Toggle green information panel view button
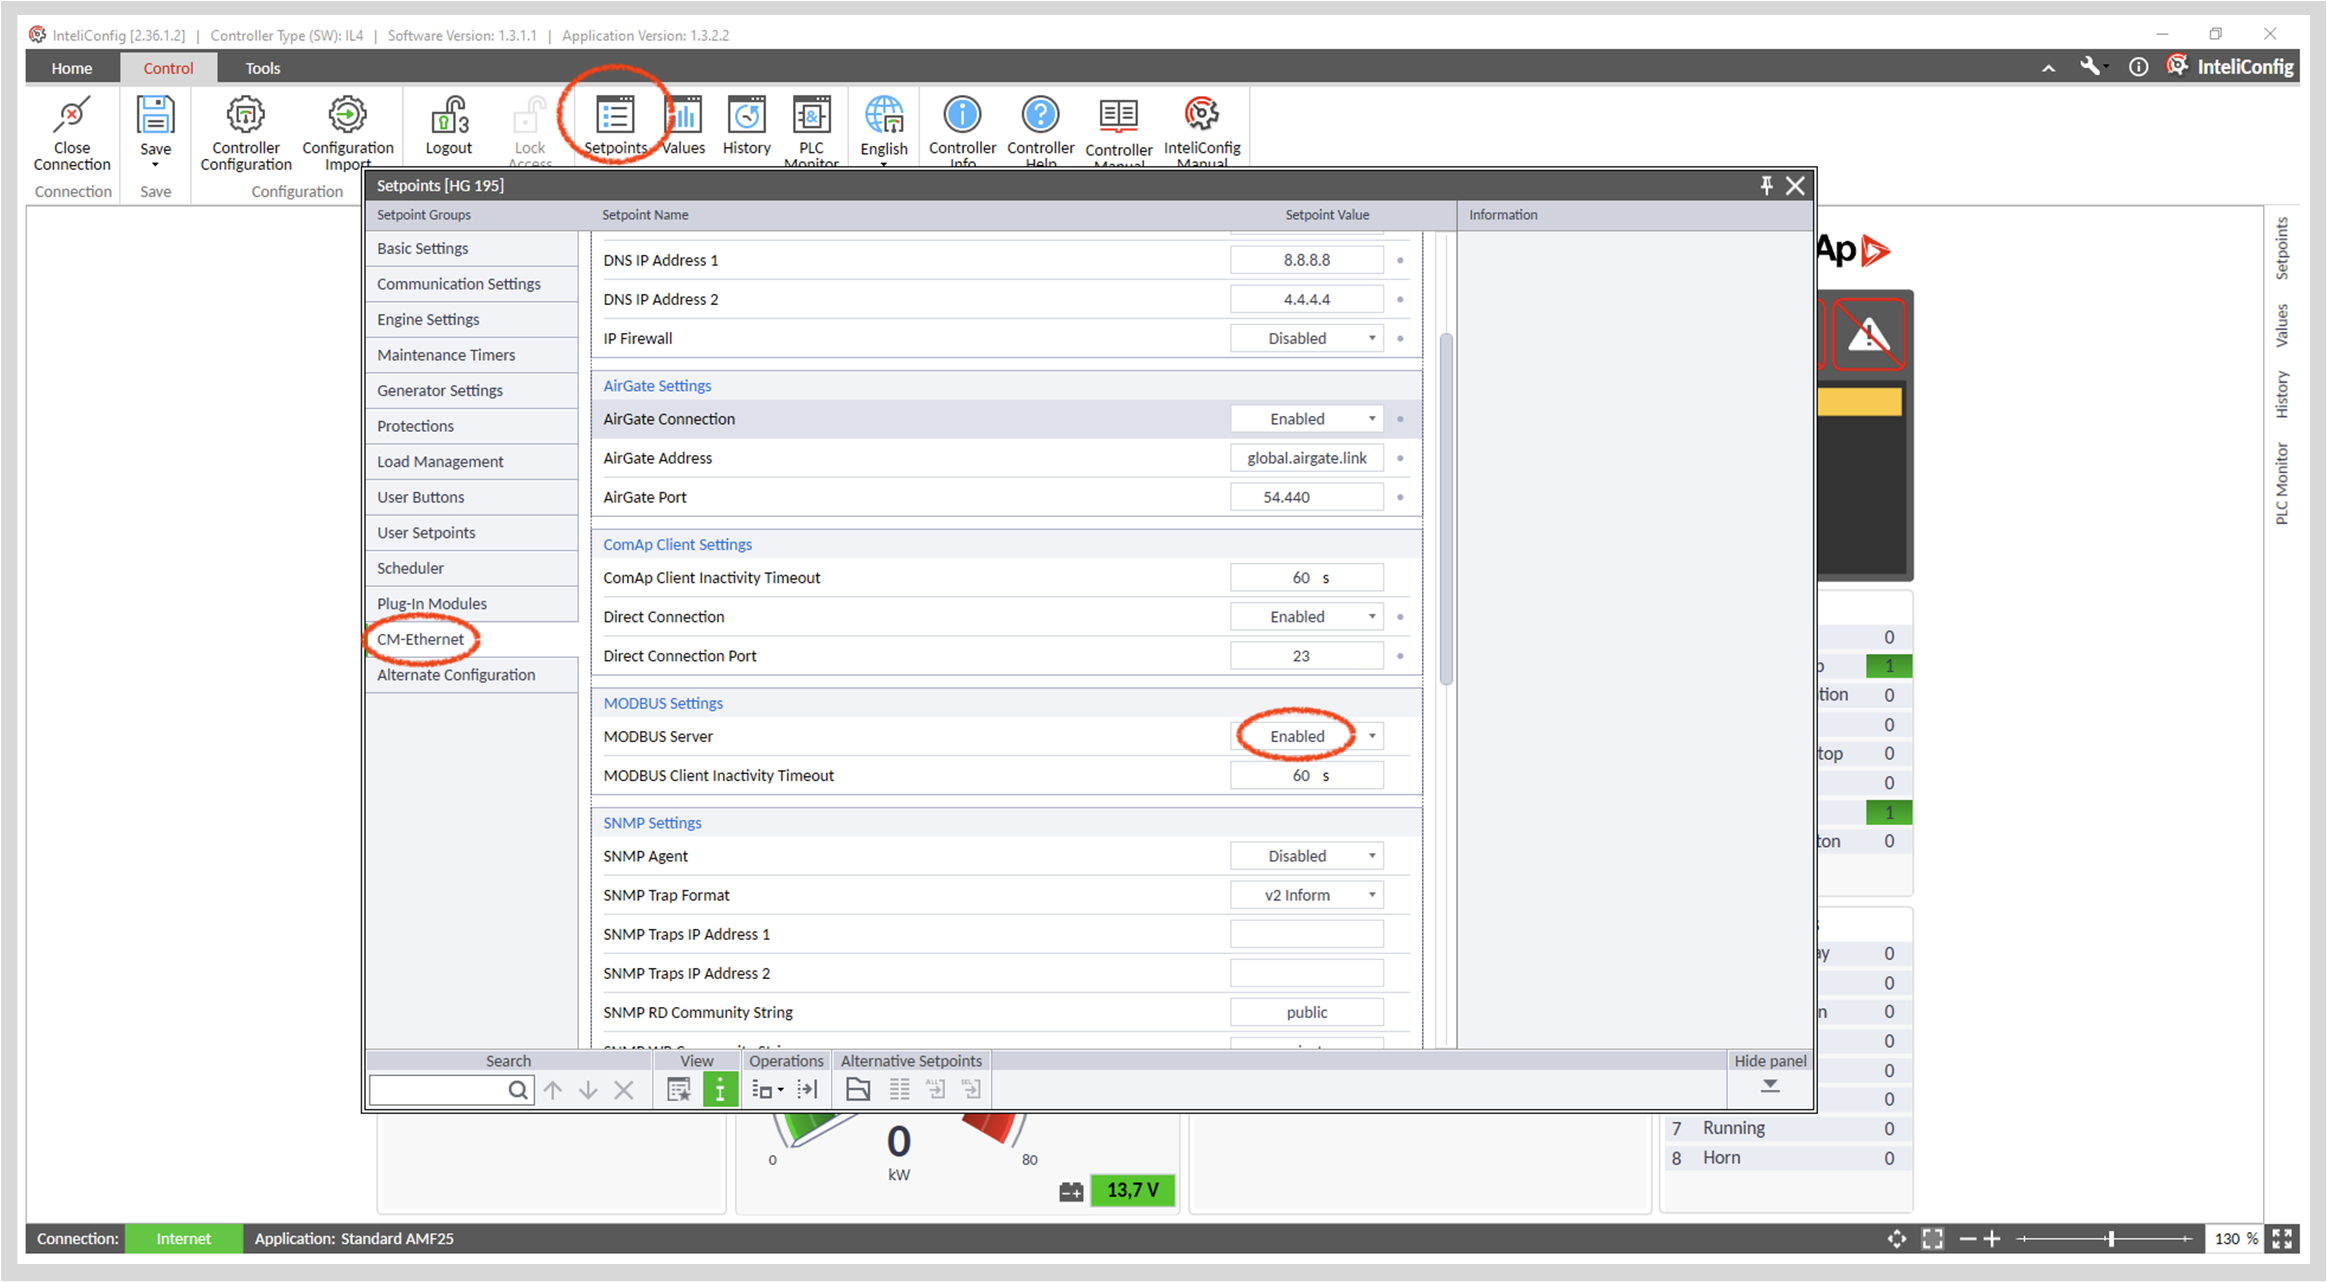Screen dimensions: 2327x1282 click(720, 1089)
